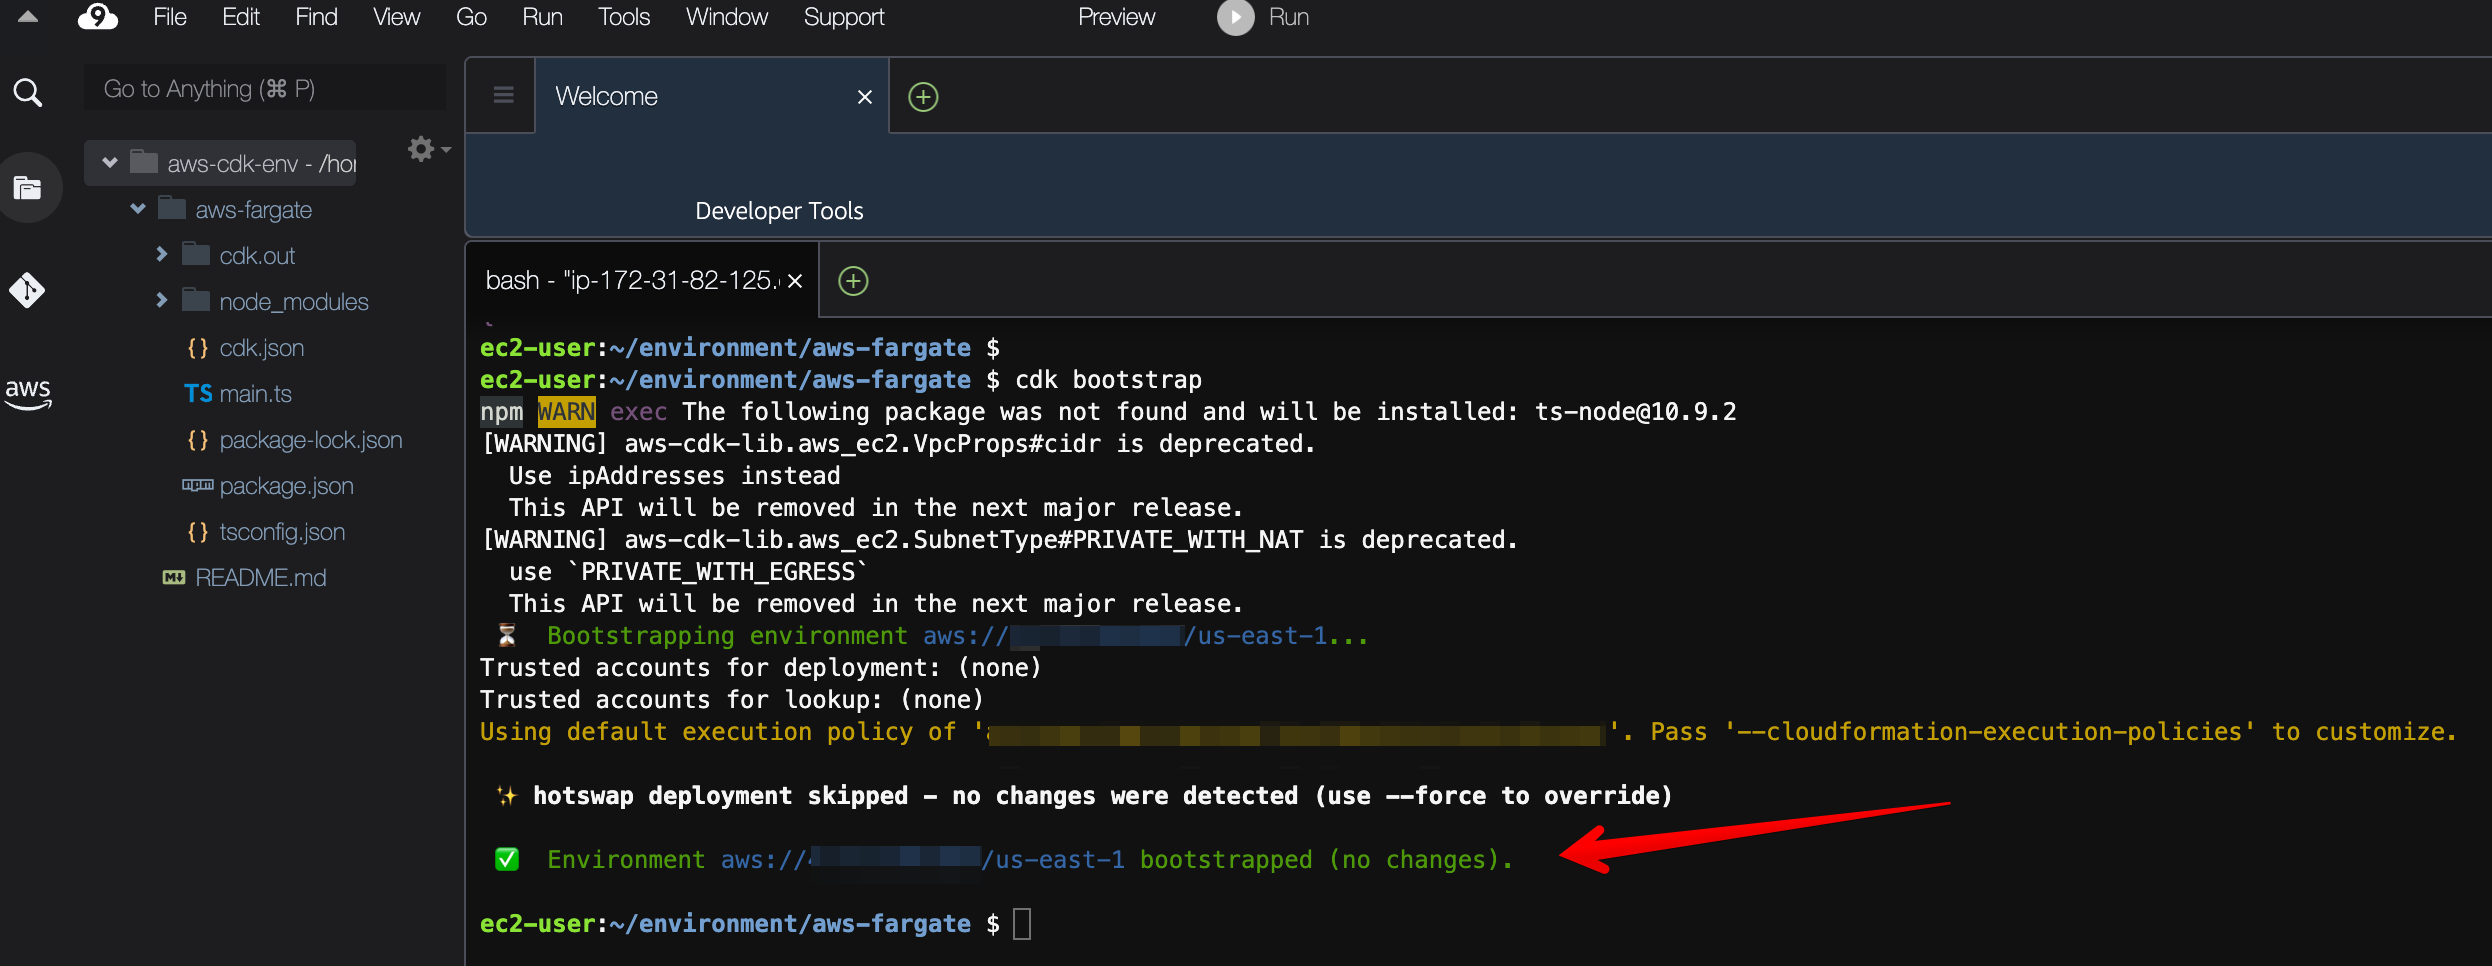Close the bash terminal tab

coord(795,281)
